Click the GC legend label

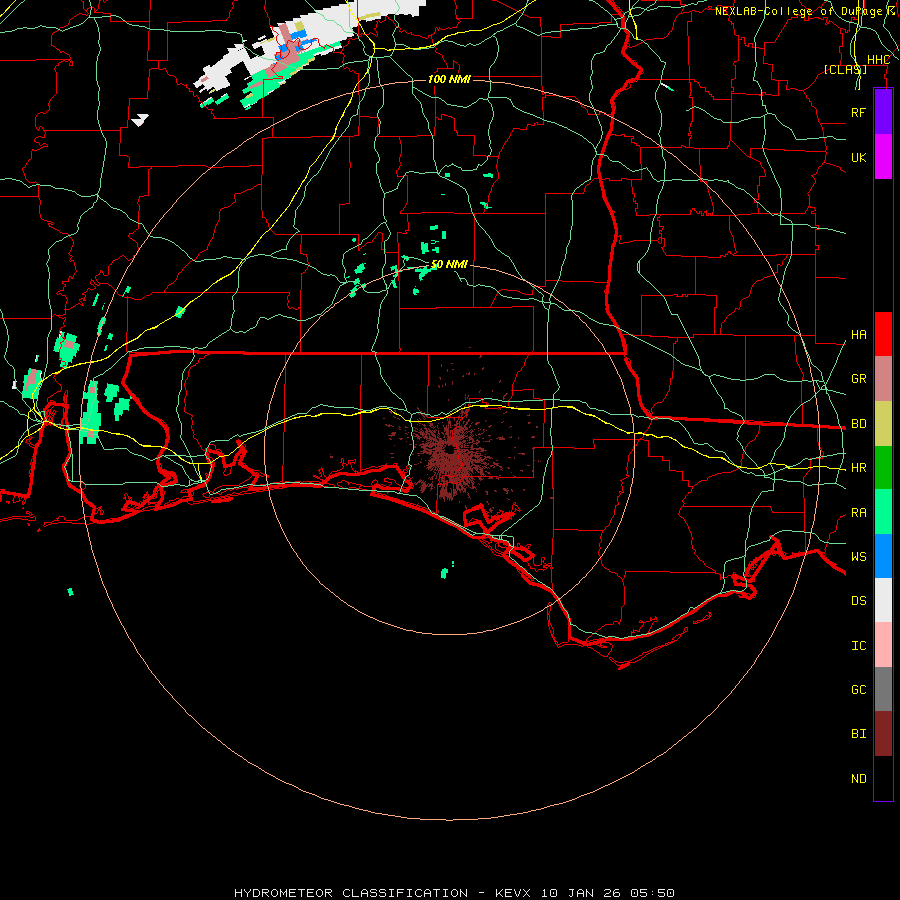pos(858,690)
